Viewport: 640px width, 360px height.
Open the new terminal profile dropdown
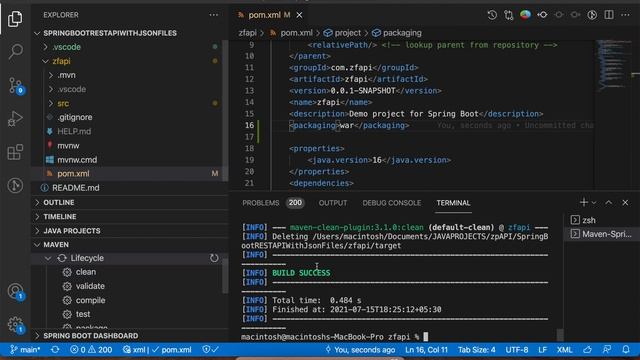click(x=594, y=202)
